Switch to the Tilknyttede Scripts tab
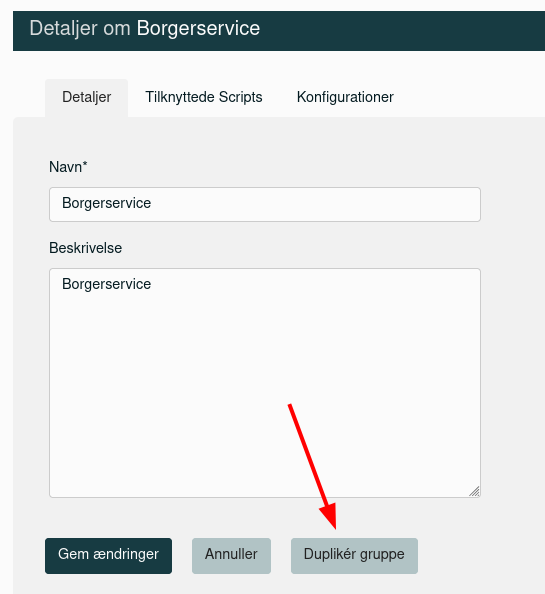The image size is (545, 594). click(x=204, y=97)
